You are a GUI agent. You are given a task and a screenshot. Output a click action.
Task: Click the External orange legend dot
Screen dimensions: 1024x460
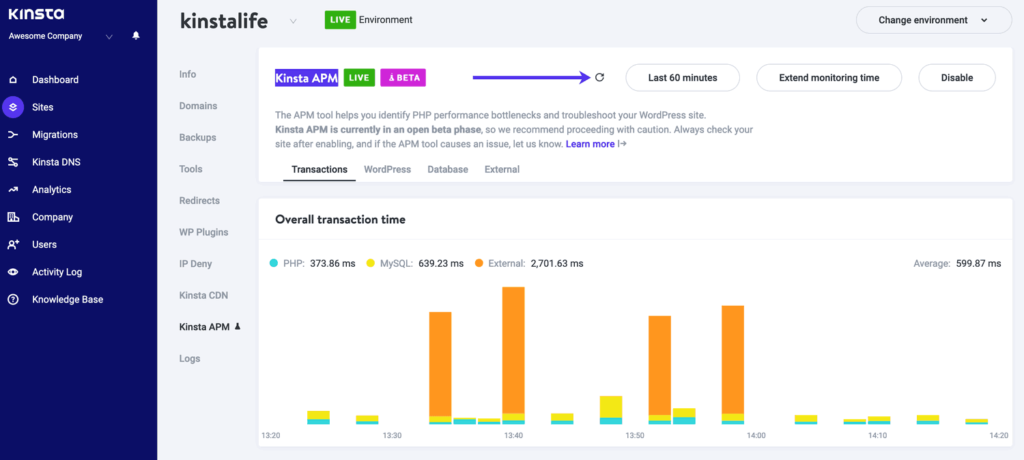(x=479, y=263)
